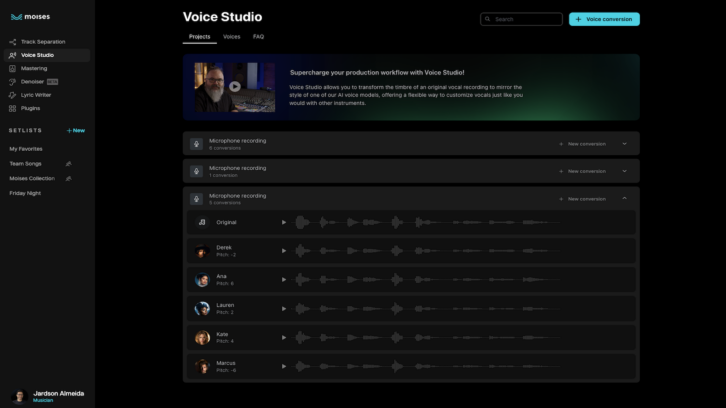Viewport: 726px width, 408px height.
Task: Click Lauren's avatar
Action: pyautogui.click(x=202, y=309)
